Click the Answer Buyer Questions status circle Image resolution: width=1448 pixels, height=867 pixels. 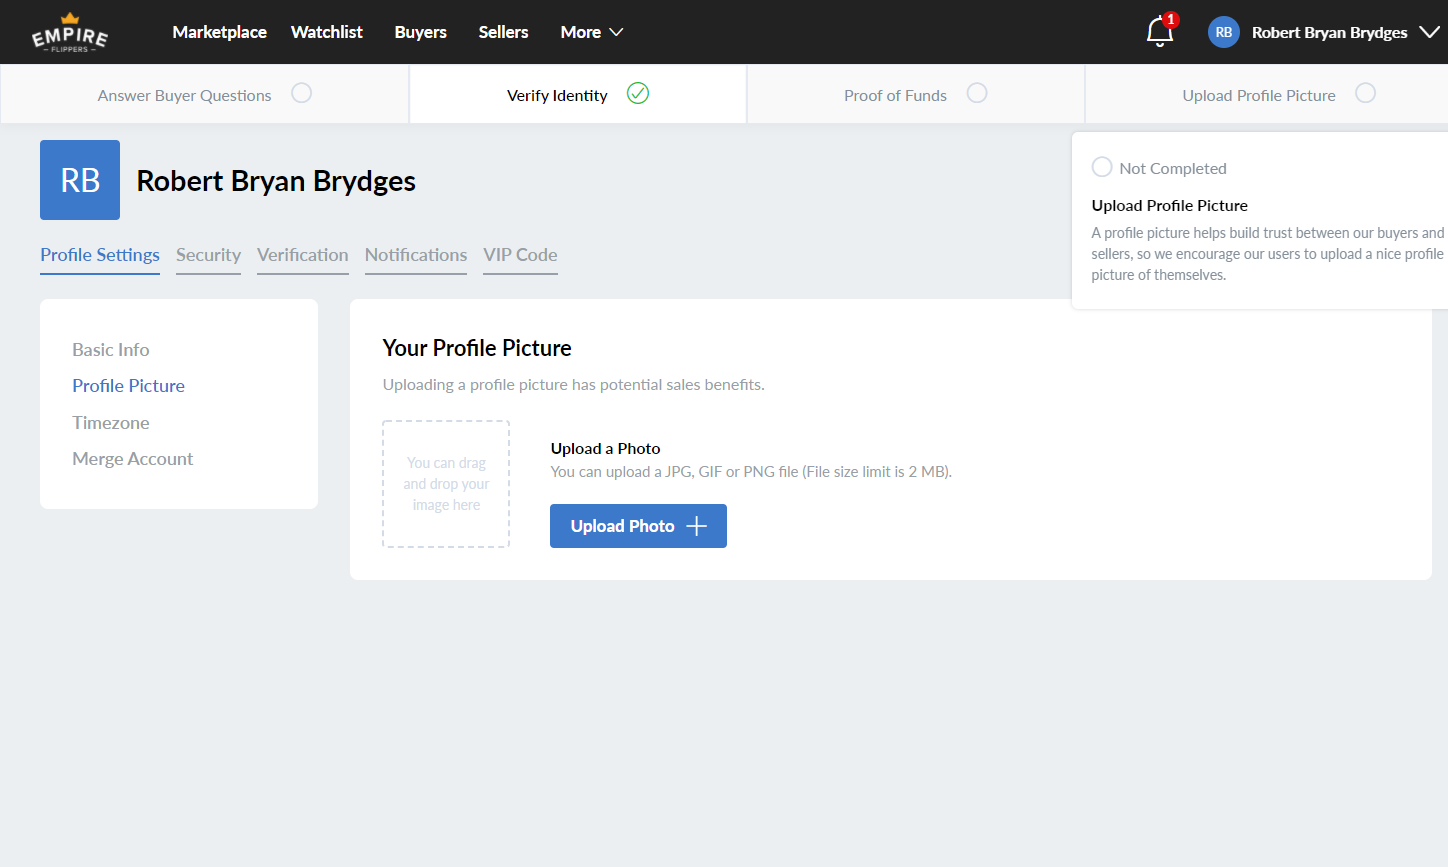301,93
